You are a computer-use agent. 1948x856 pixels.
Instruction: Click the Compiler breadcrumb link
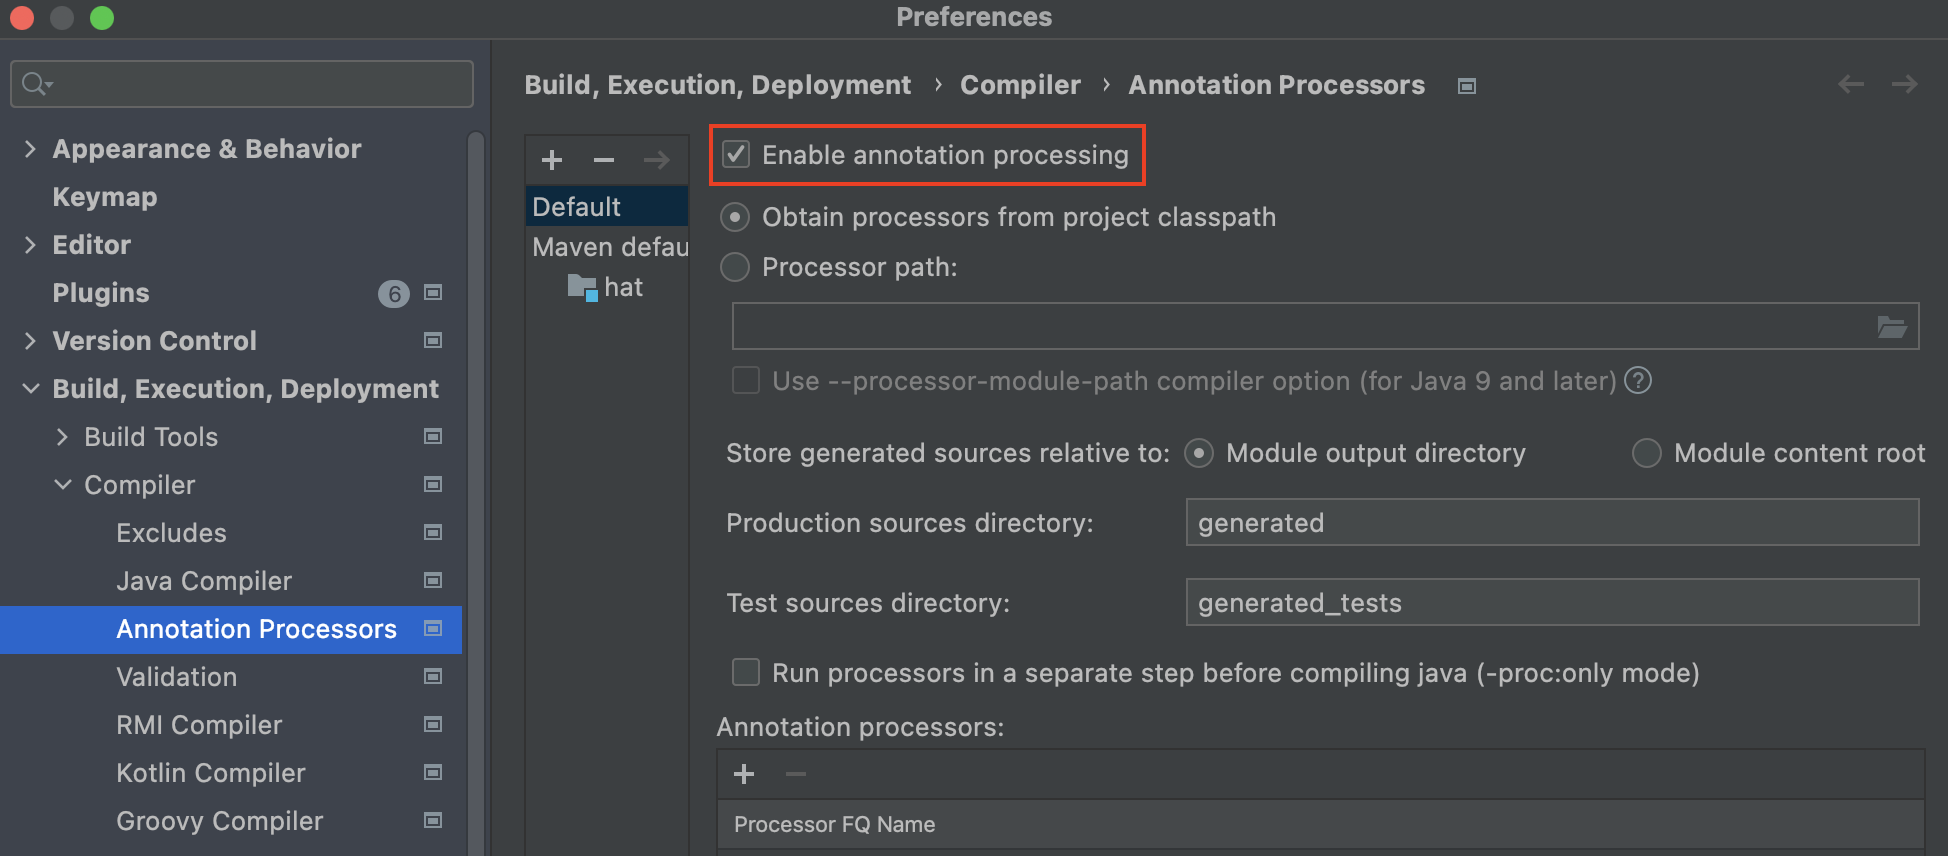tap(1020, 85)
